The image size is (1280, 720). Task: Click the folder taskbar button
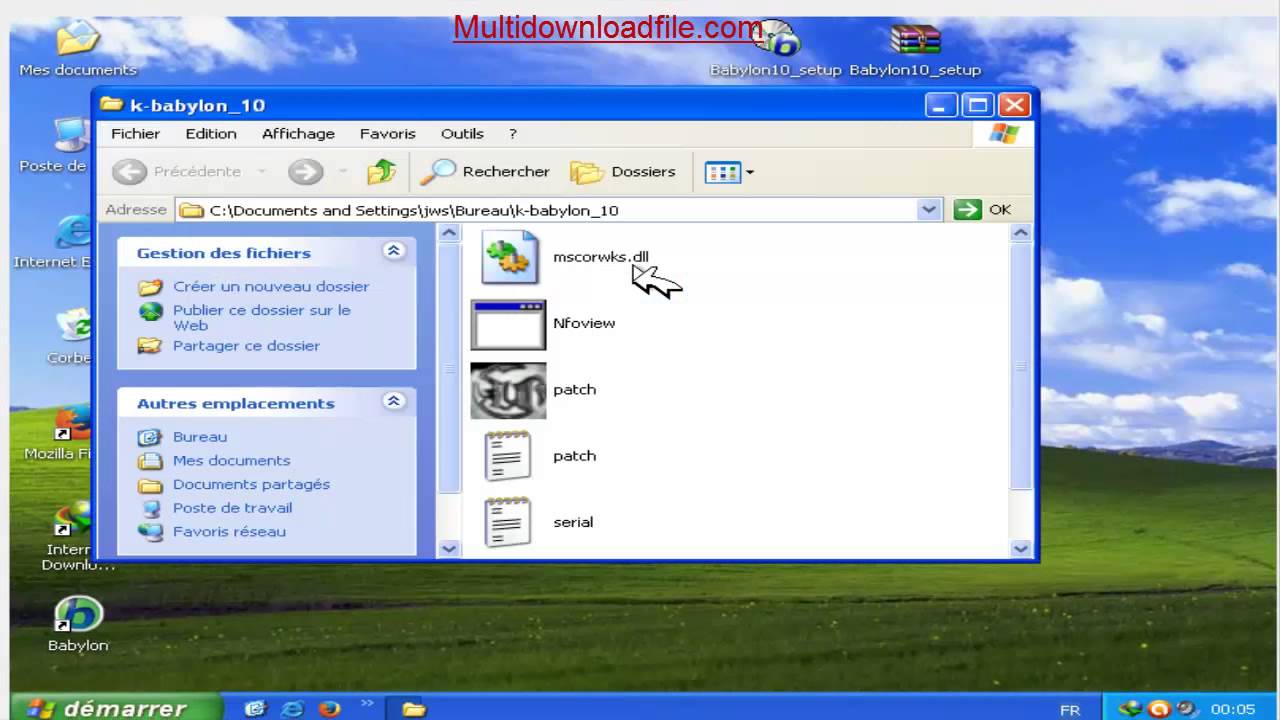pos(414,709)
